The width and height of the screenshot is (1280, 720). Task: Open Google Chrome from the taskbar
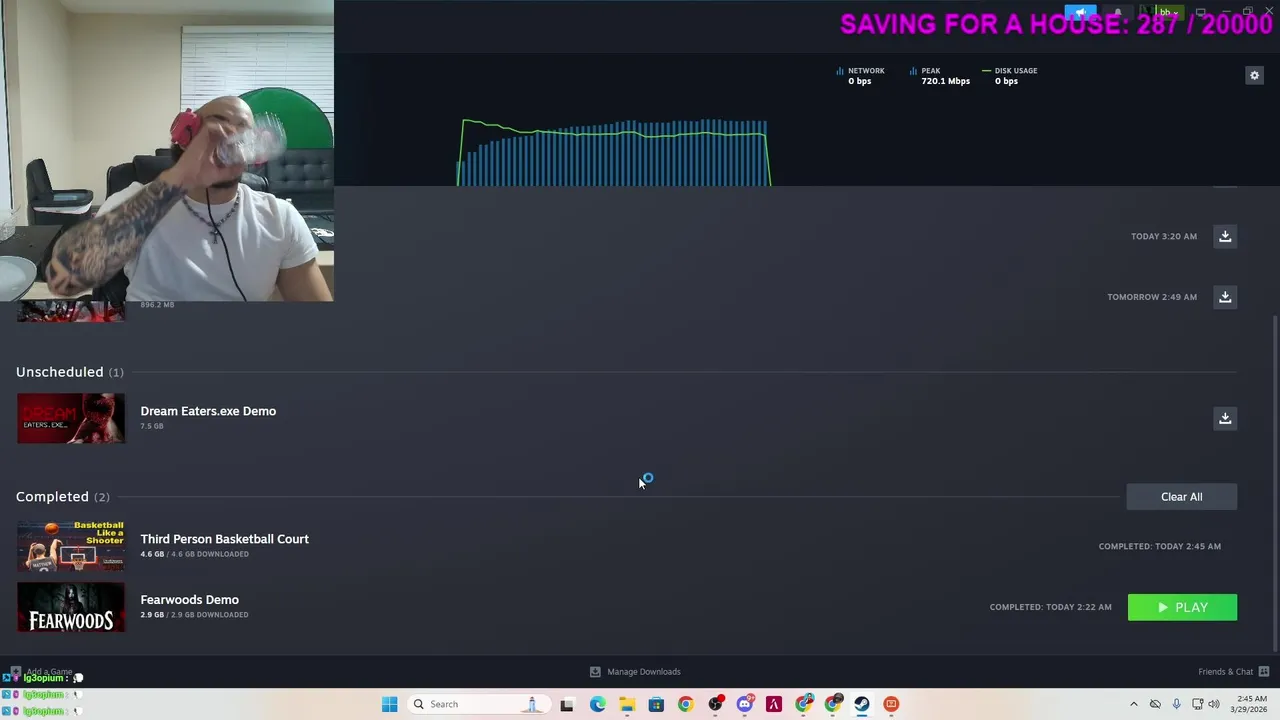click(685, 704)
